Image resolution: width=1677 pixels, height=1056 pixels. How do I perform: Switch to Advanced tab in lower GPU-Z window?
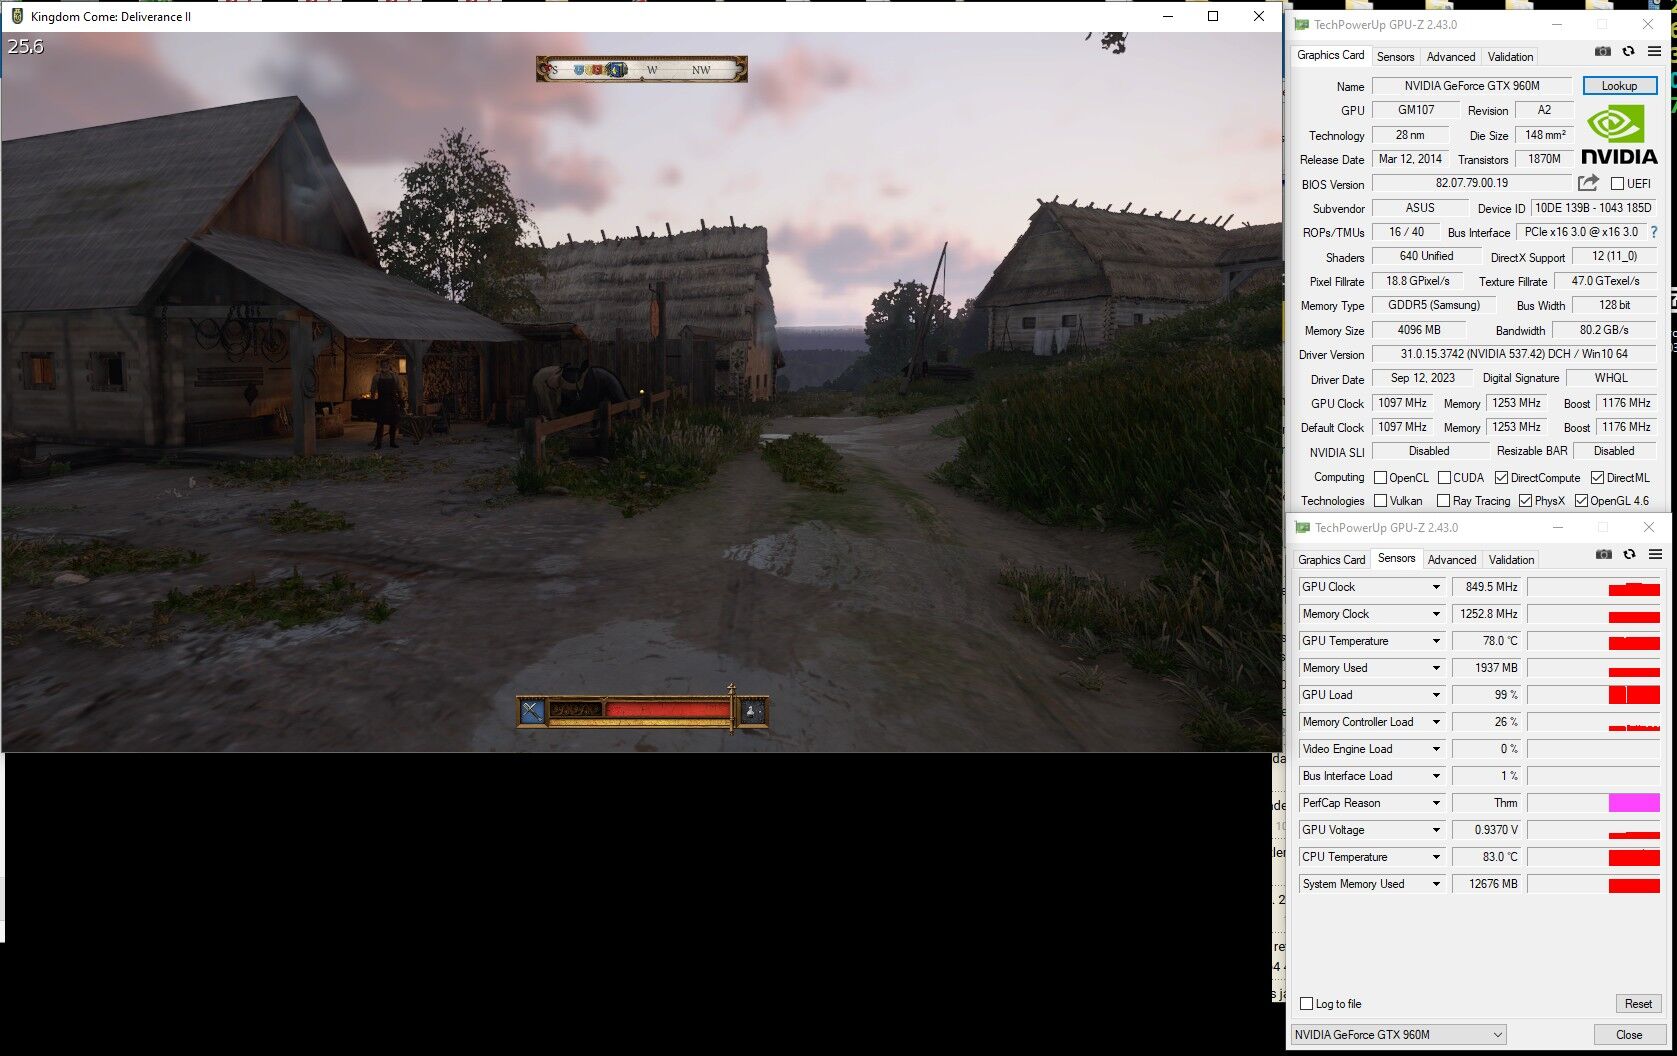click(1451, 560)
